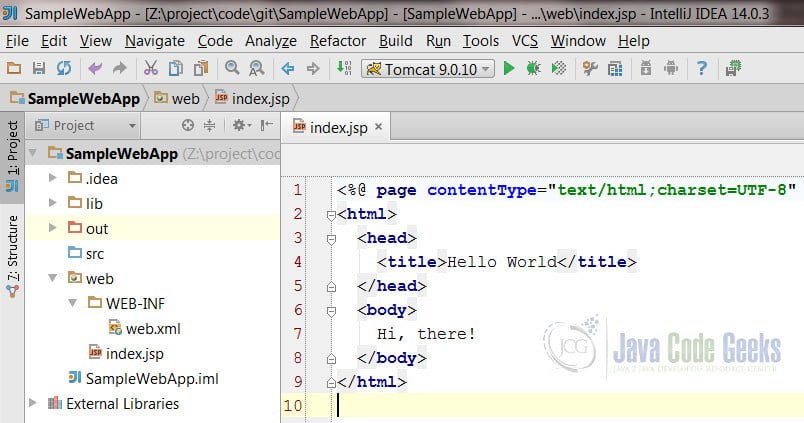The height and width of the screenshot is (423, 804).
Task: Expand the .idea folder
Action: tap(52, 177)
